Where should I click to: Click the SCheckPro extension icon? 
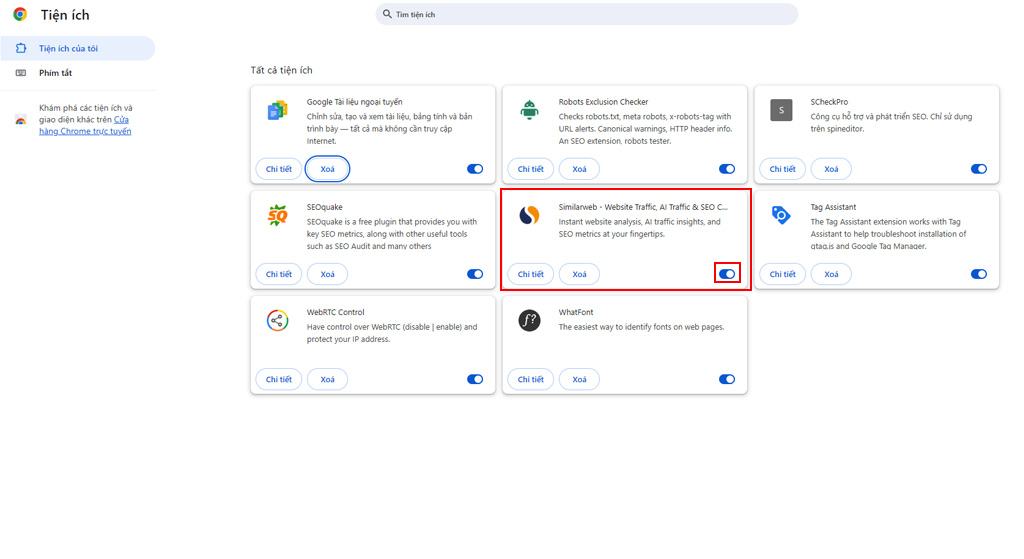(x=781, y=110)
